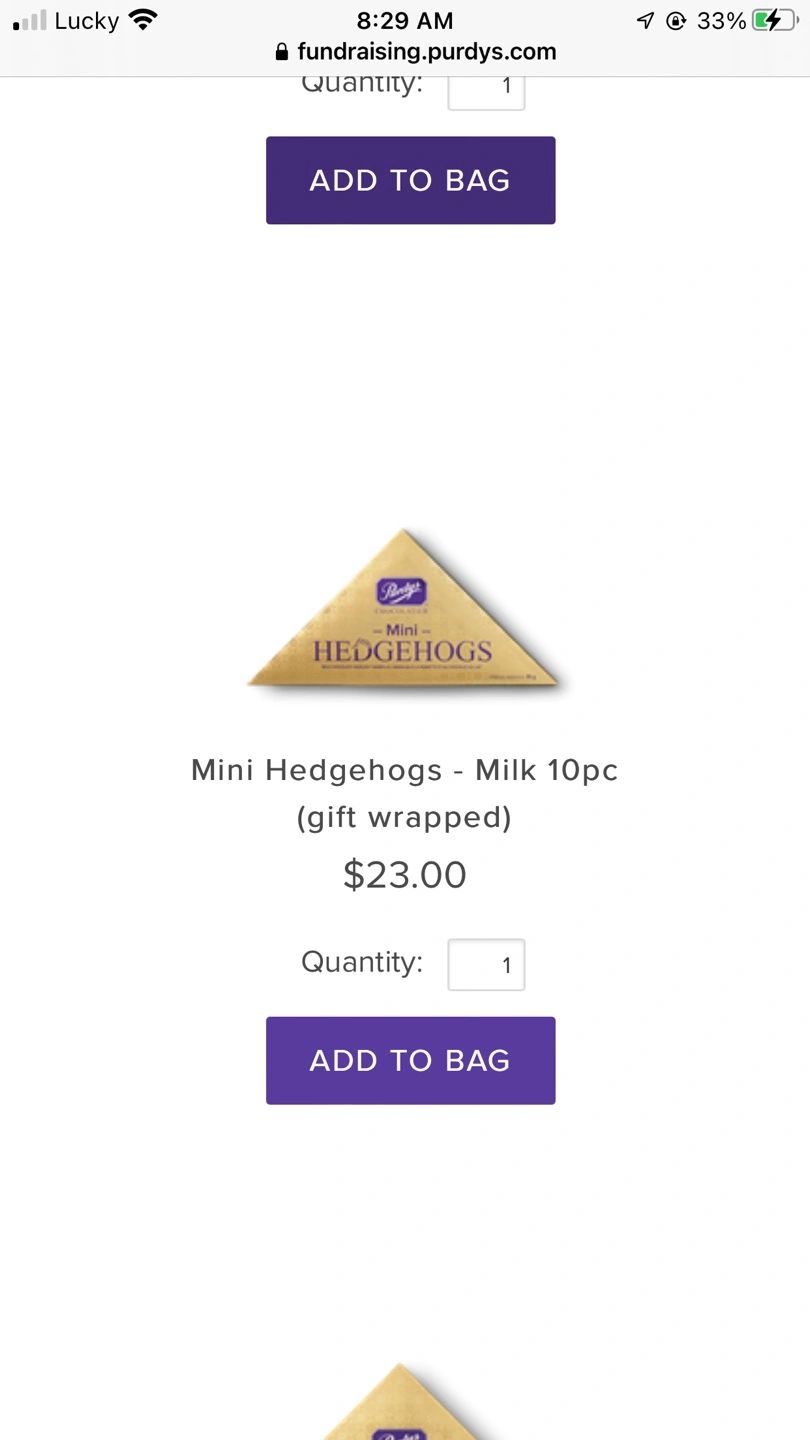Tap the cellular signal bars icon
This screenshot has width=810, height=1440.
[x=30, y=20]
